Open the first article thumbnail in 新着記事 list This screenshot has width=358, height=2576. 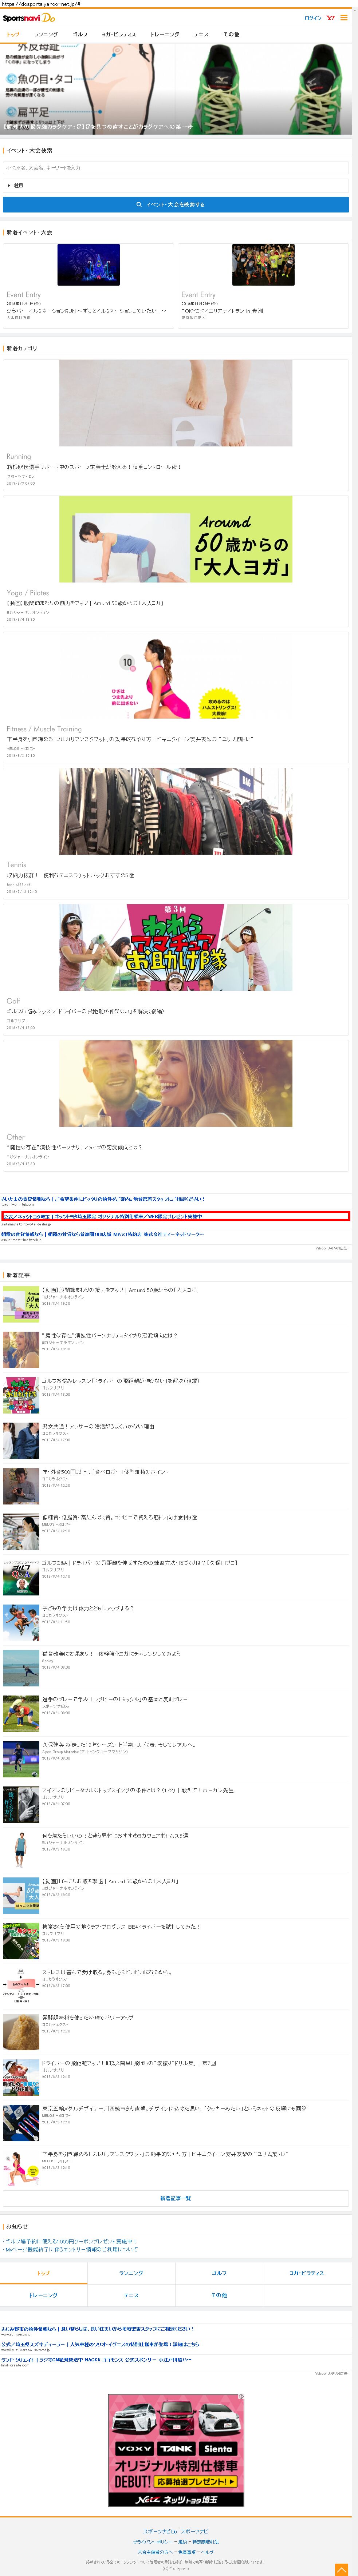[x=21, y=1304]
